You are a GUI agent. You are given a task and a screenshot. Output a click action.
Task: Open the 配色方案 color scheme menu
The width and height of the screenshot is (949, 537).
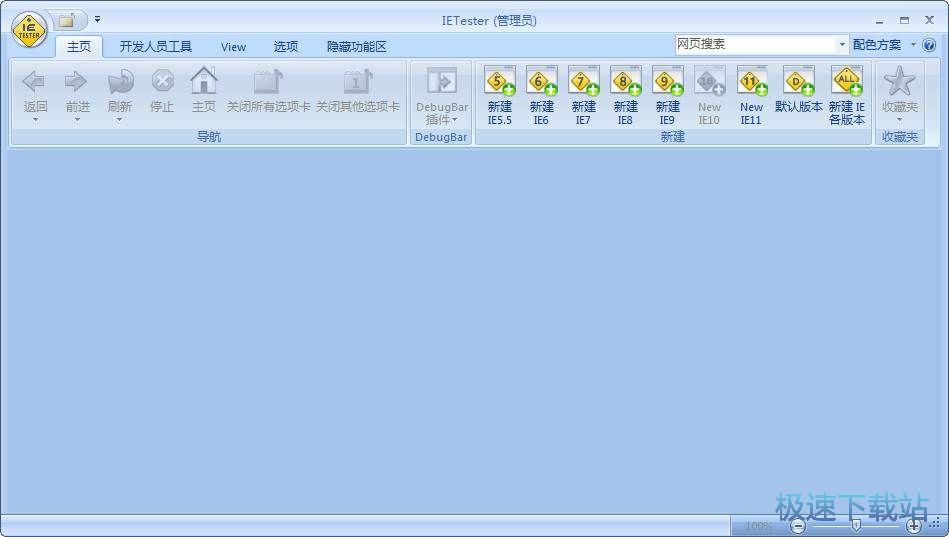click(x=877, y=45)
